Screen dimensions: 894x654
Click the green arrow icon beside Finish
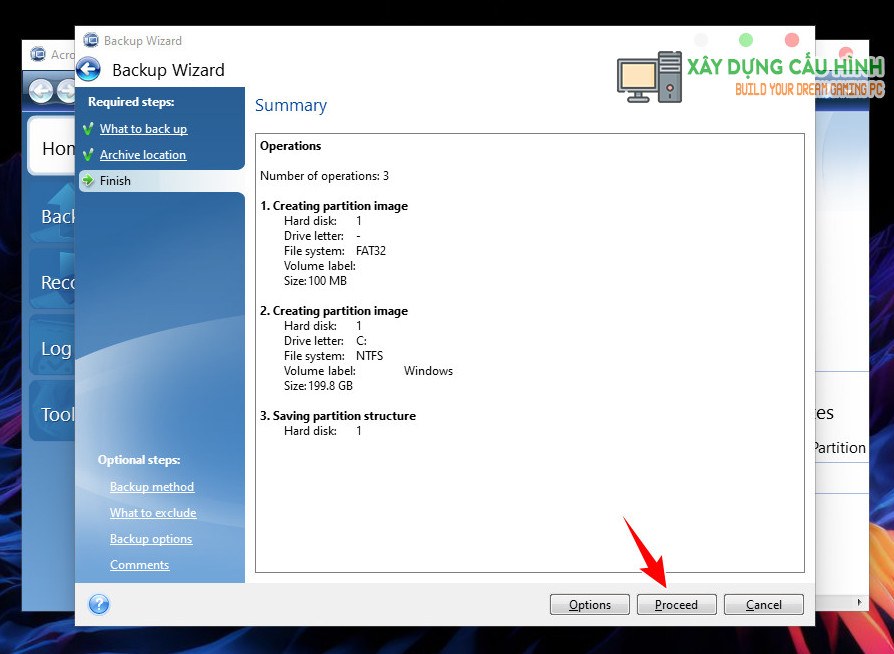[x=88, y=181]
